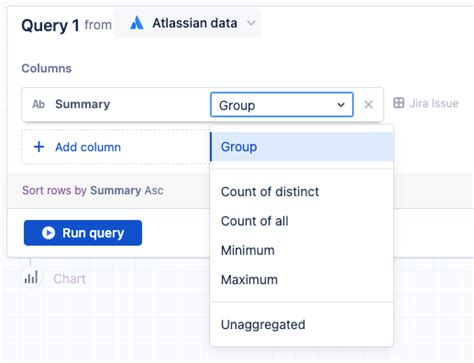Select Maximum aggregation option

[x=302, y=280]
